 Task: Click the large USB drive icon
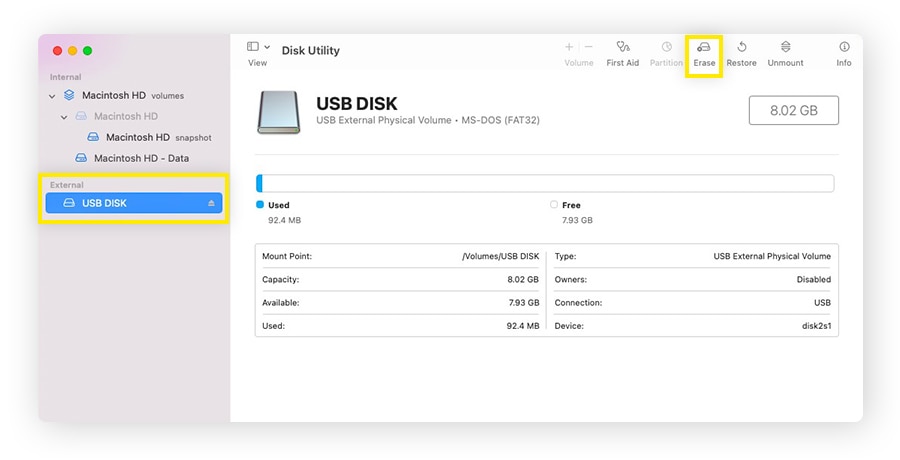[x=278, y=112]
